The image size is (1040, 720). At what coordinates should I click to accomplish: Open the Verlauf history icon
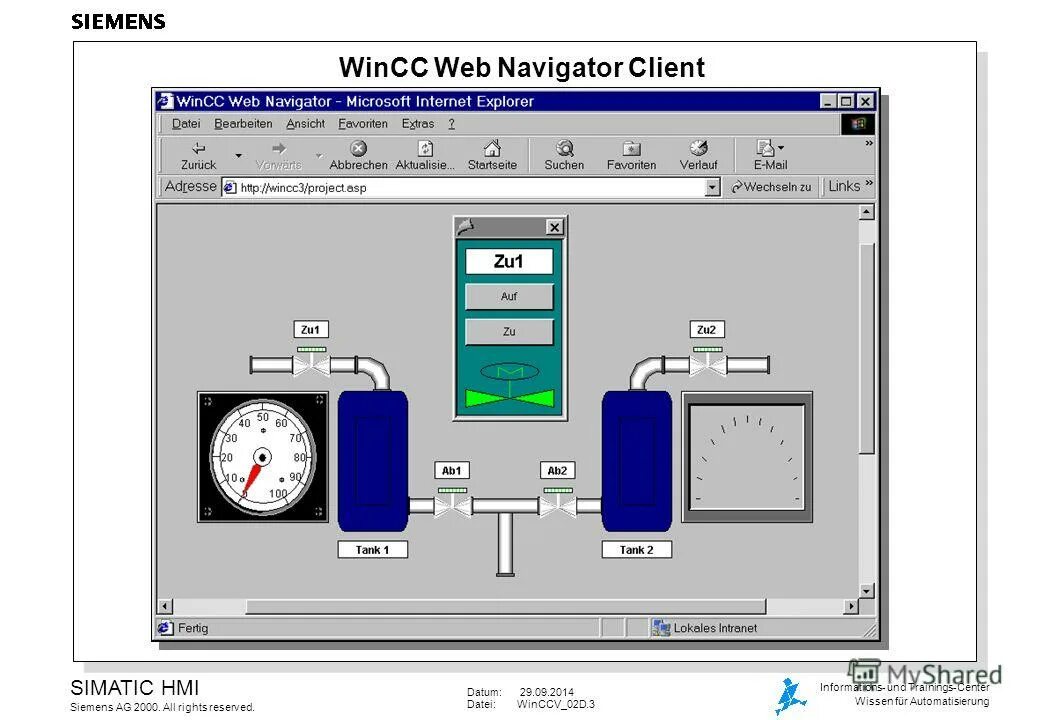[699, 148]
